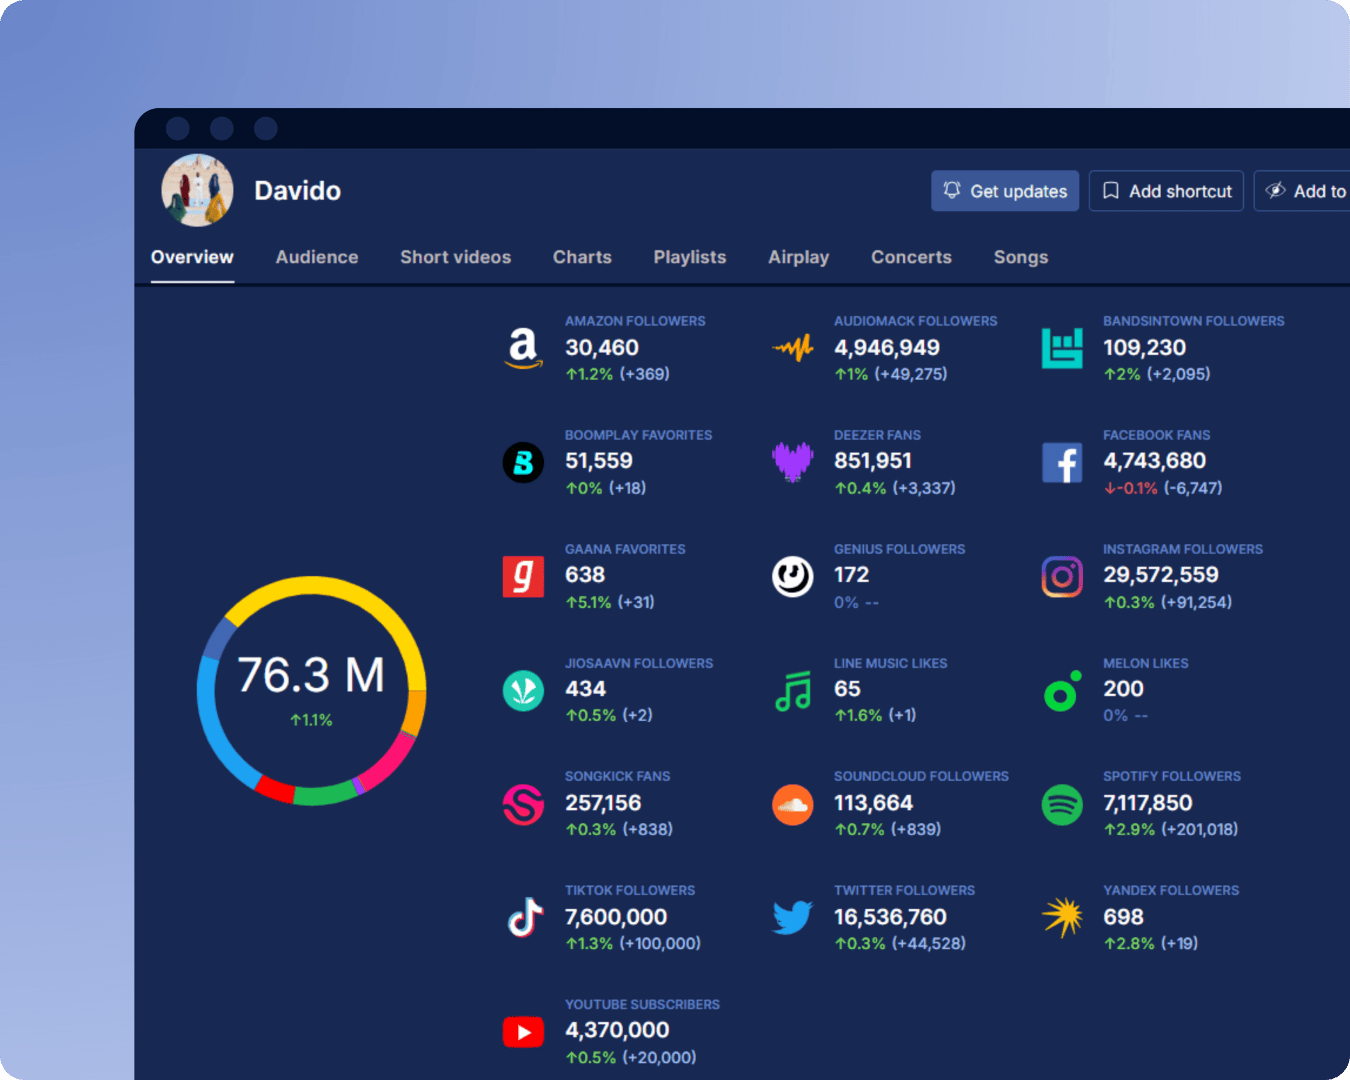Image resolution: width=1350 pixels, height=1080 pixels.
Task: Click the SoundCloud logo icon
Action: click(792, 804)
